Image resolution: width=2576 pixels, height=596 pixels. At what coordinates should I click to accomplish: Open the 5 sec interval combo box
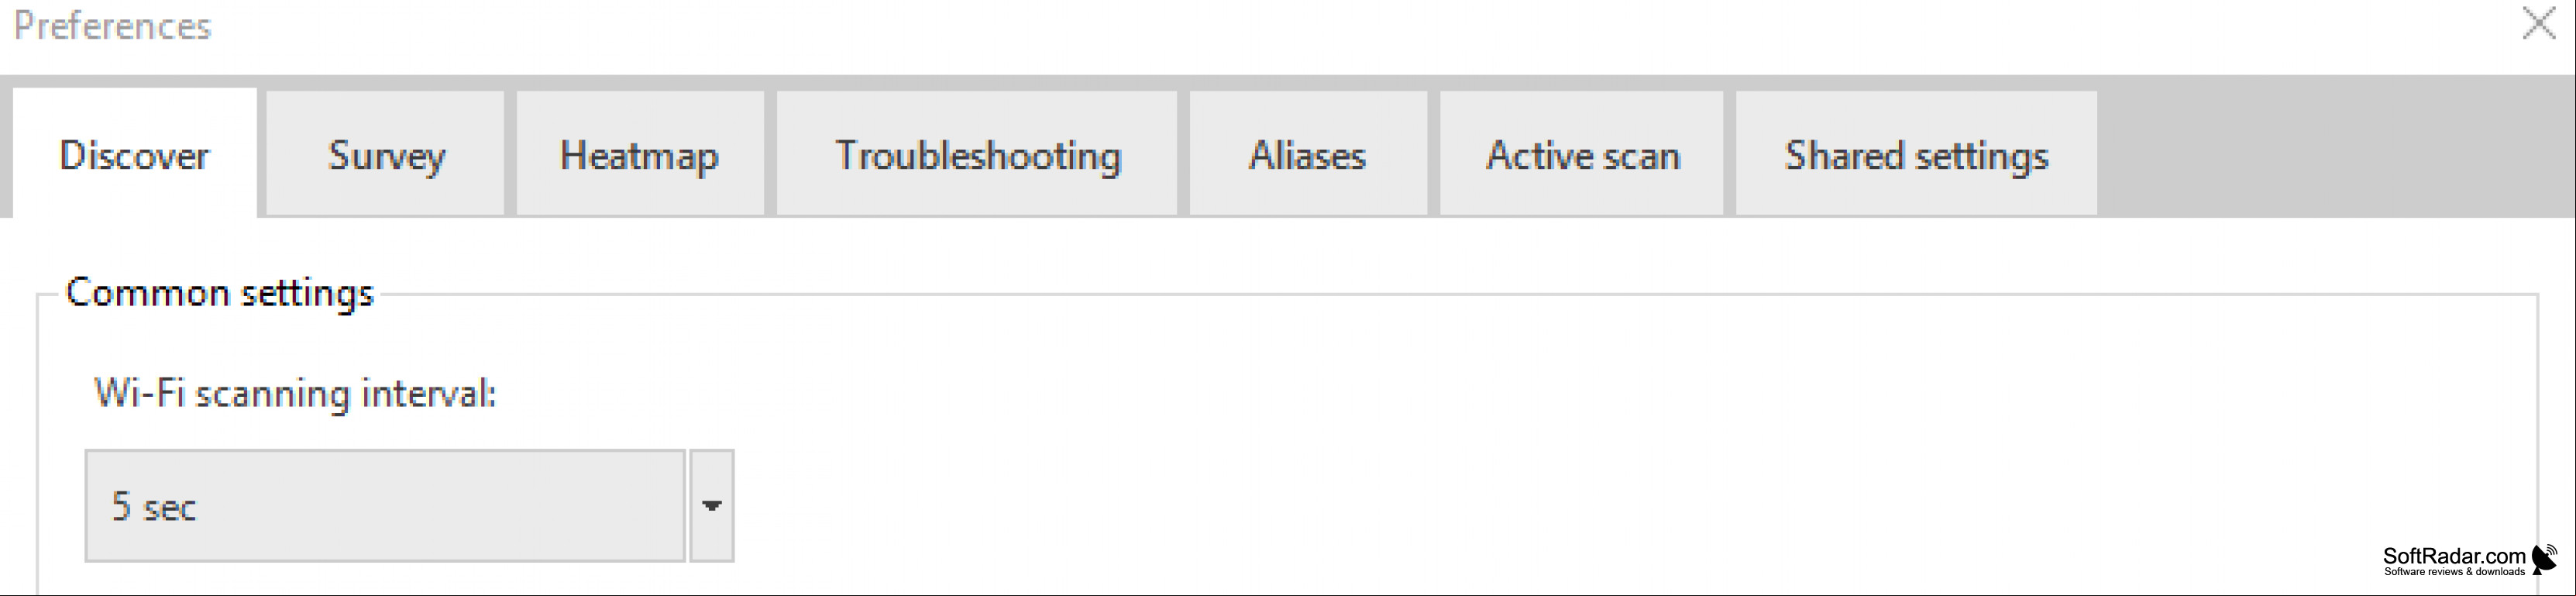385,506
